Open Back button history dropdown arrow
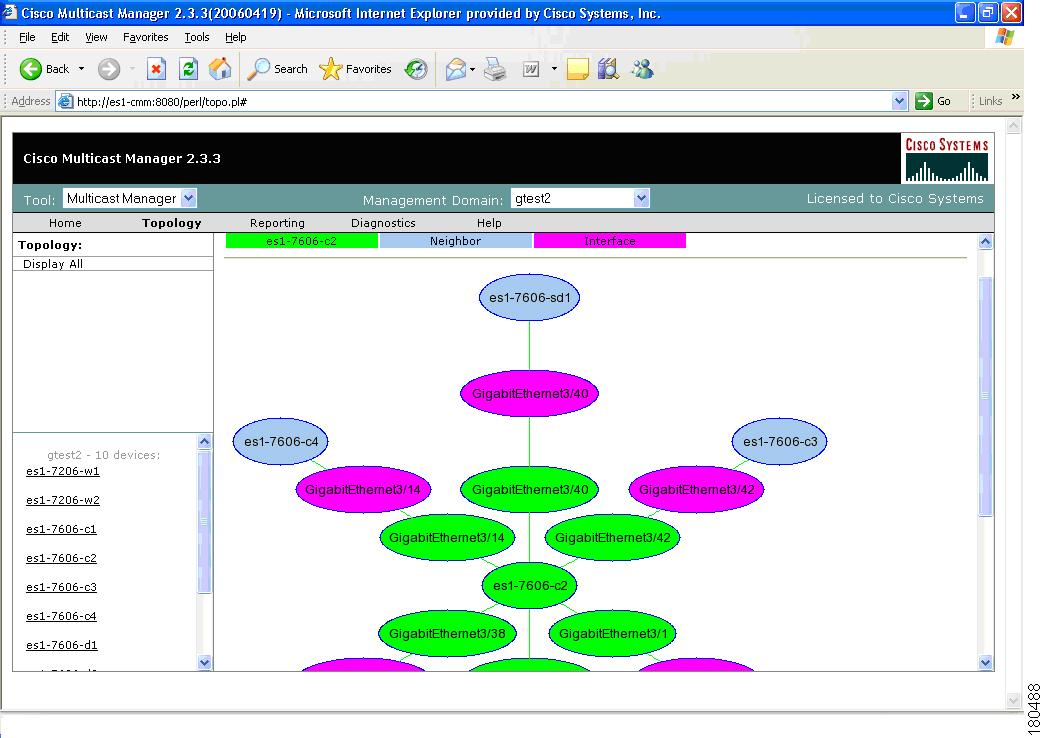This screenshot has height=738, width=1043. pos(81,69)
